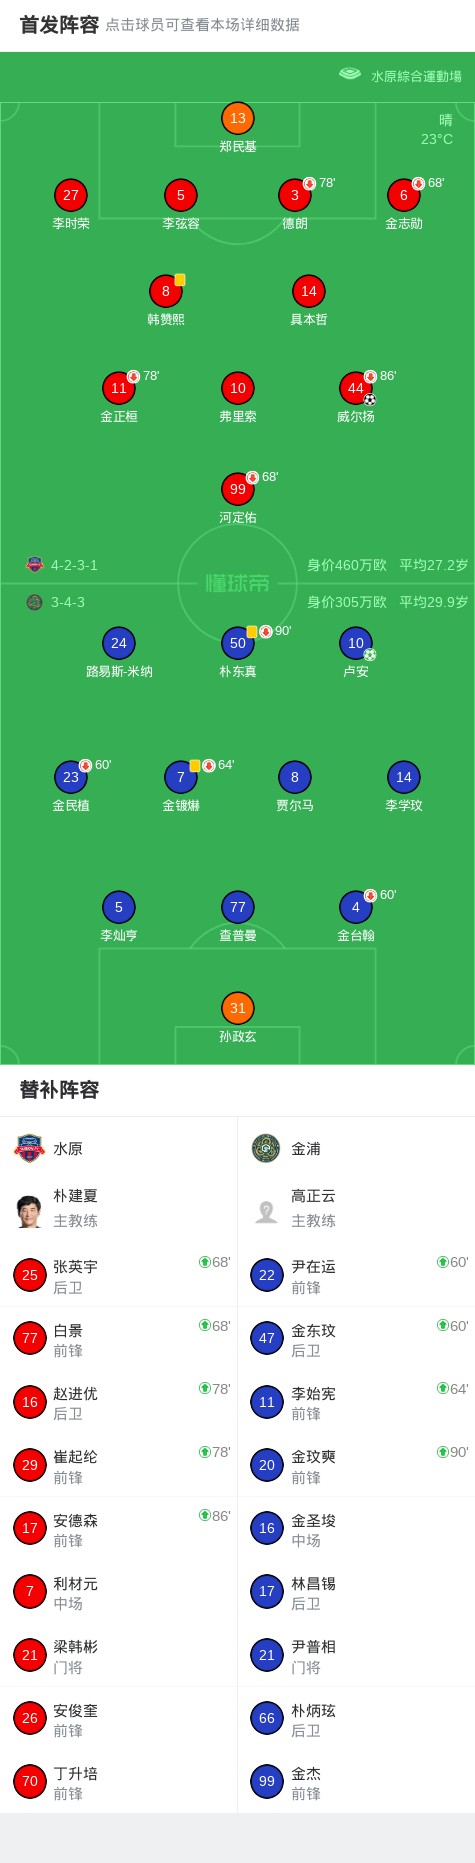The height and width of the screenshot is (1863, 475).
Task: Select blue jersey 50 朴东真
Action: click(238, 643)
